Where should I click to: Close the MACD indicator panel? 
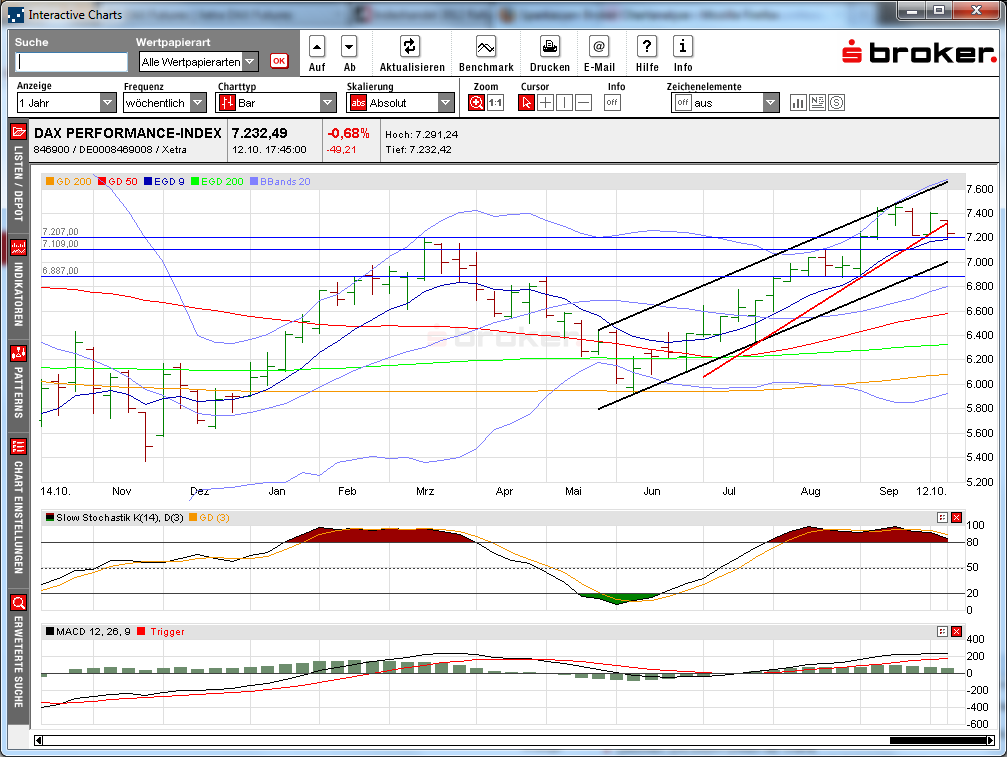(x=956, y=631)
